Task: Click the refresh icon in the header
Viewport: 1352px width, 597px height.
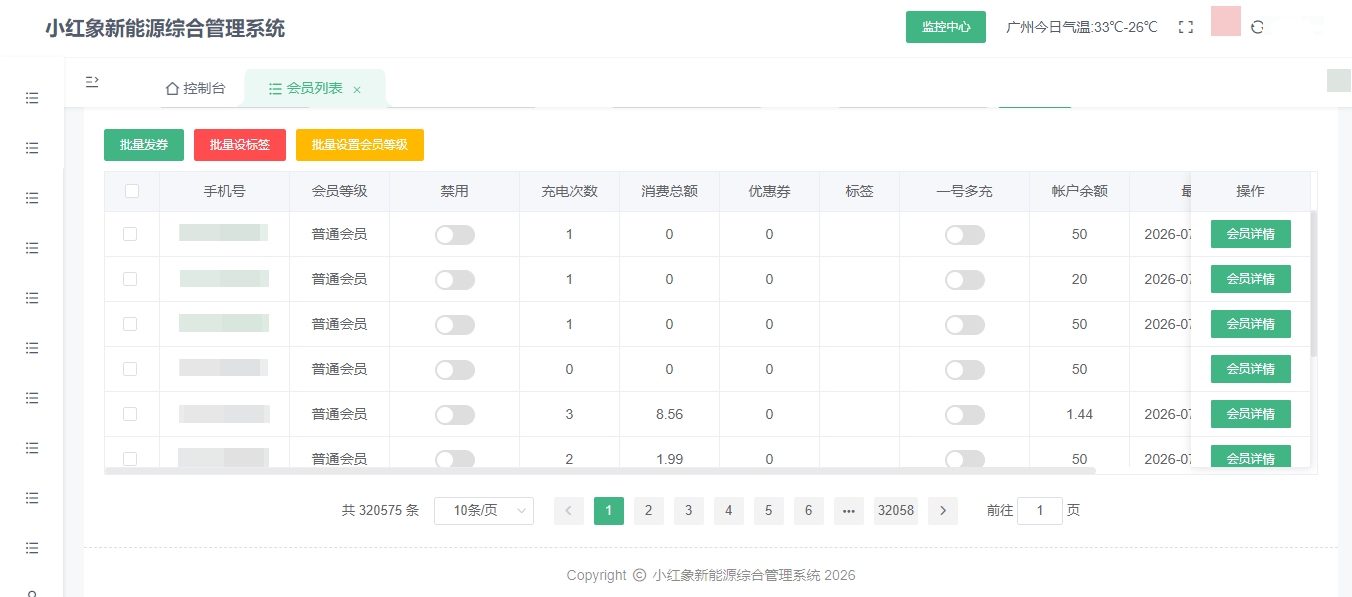Action: click(1257, 27)
